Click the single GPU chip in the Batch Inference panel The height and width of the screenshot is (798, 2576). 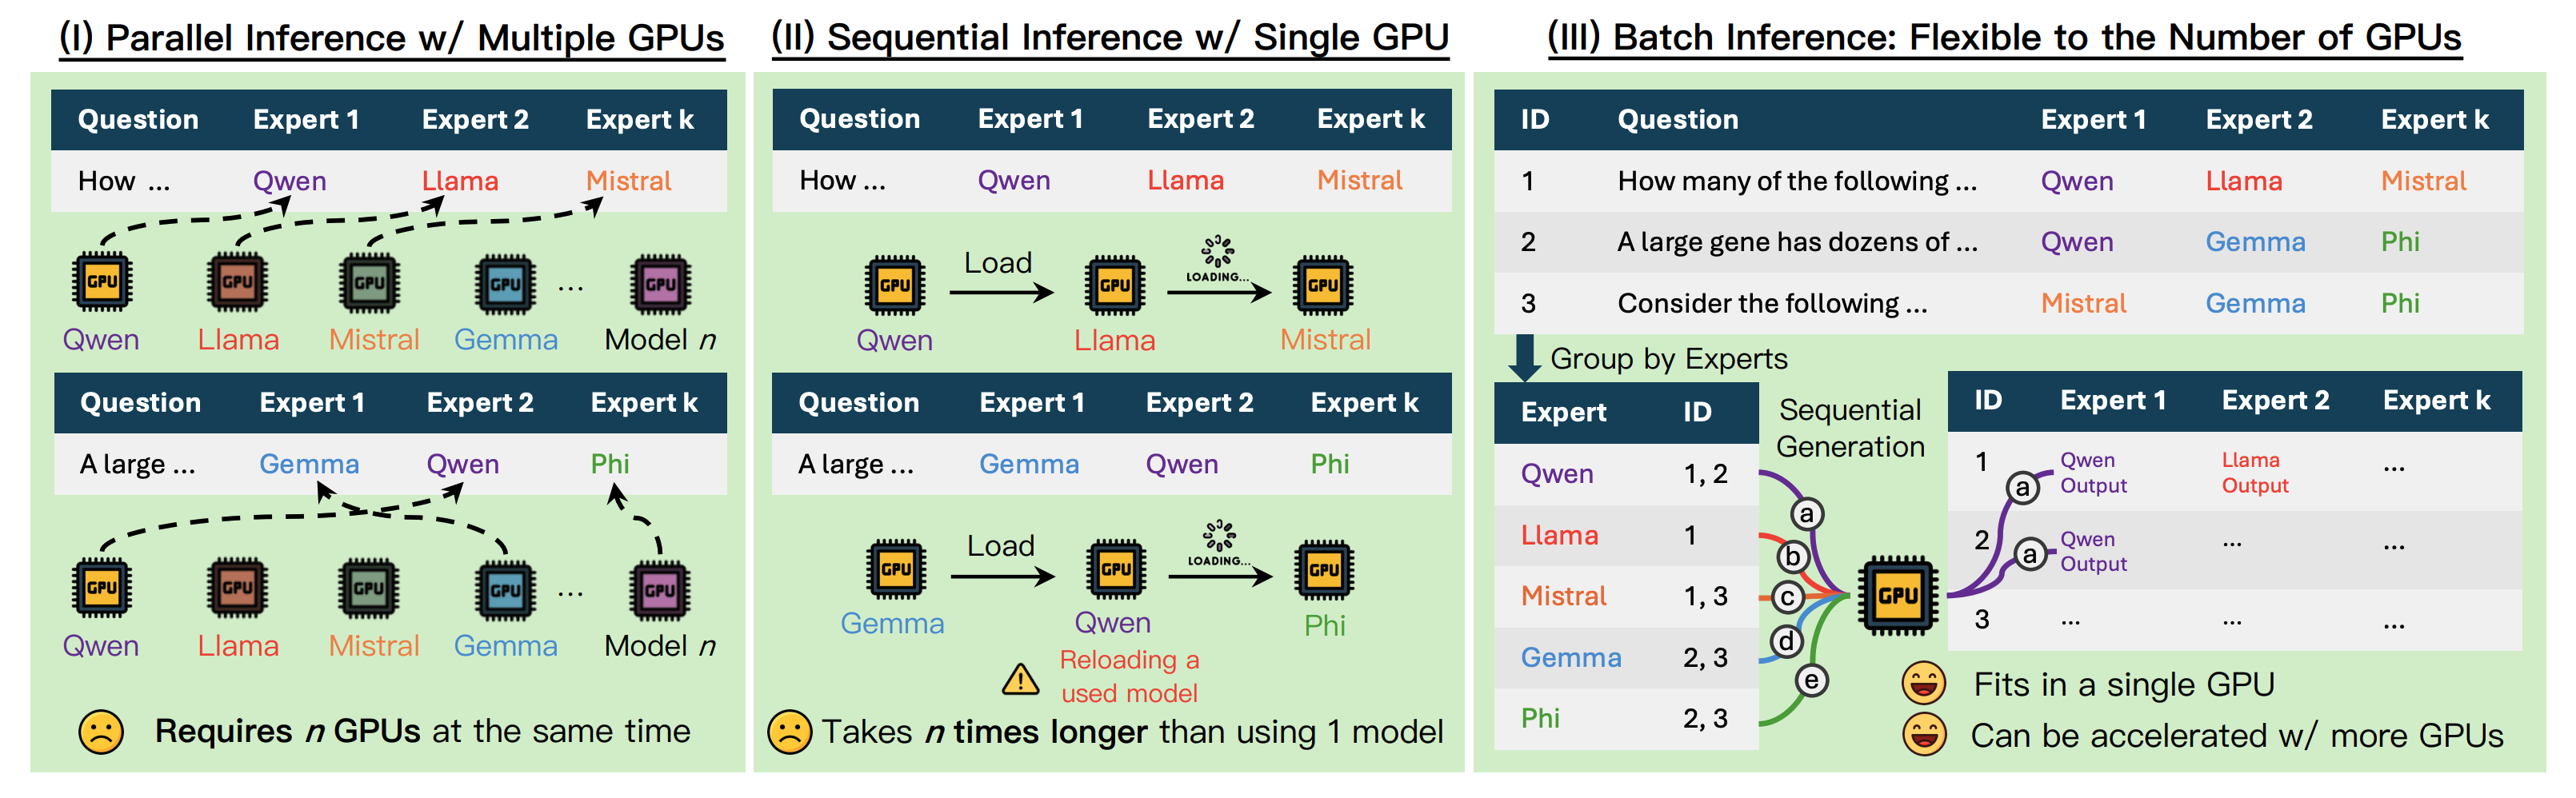tap(1897, 596)
